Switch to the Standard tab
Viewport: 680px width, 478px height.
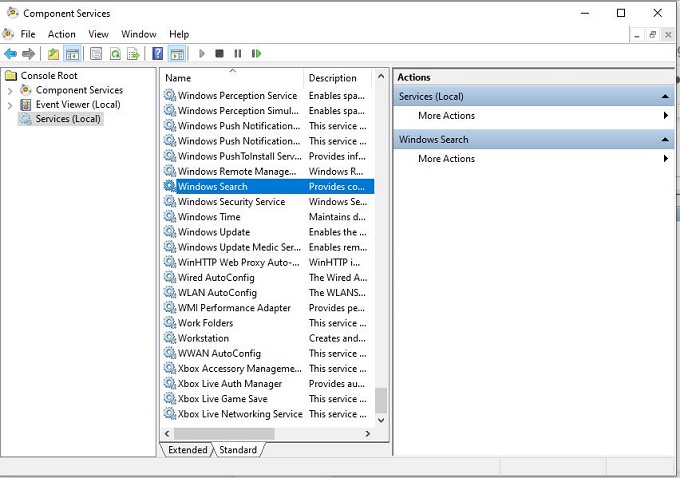pyautogui.click(x=238, y=450)
